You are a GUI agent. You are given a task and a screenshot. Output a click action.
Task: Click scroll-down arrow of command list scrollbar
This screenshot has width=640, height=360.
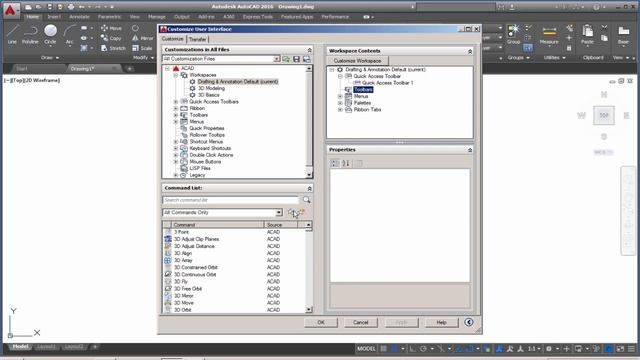pyautogui.click(x=309, y=310)
